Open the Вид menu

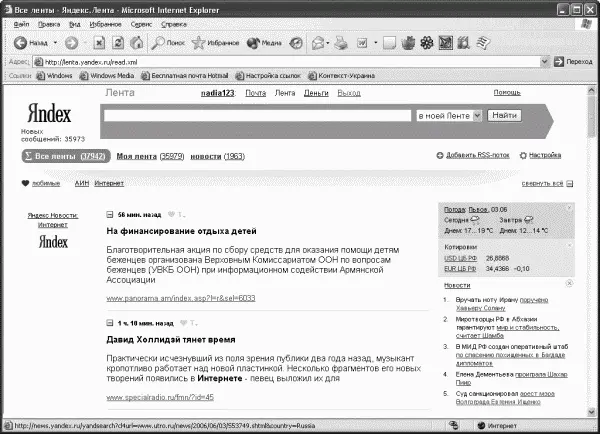pos(75,24)
